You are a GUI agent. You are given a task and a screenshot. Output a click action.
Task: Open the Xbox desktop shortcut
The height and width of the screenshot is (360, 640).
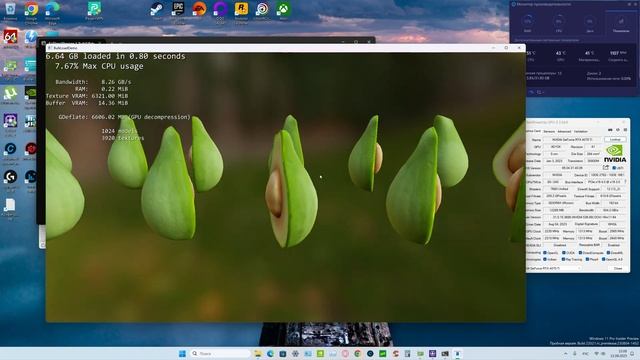click(x=283, y=10)
